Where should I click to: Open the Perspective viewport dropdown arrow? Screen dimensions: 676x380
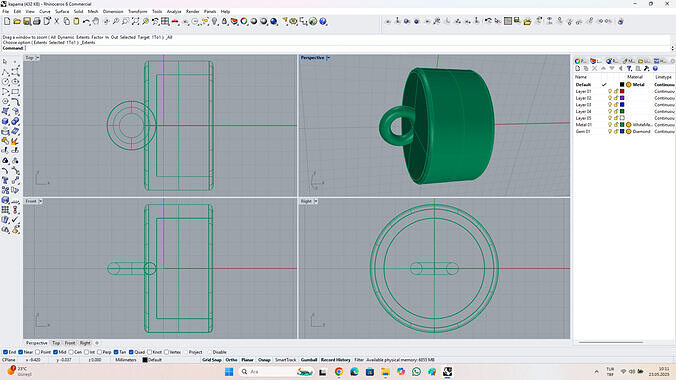[x=328, y=58]
